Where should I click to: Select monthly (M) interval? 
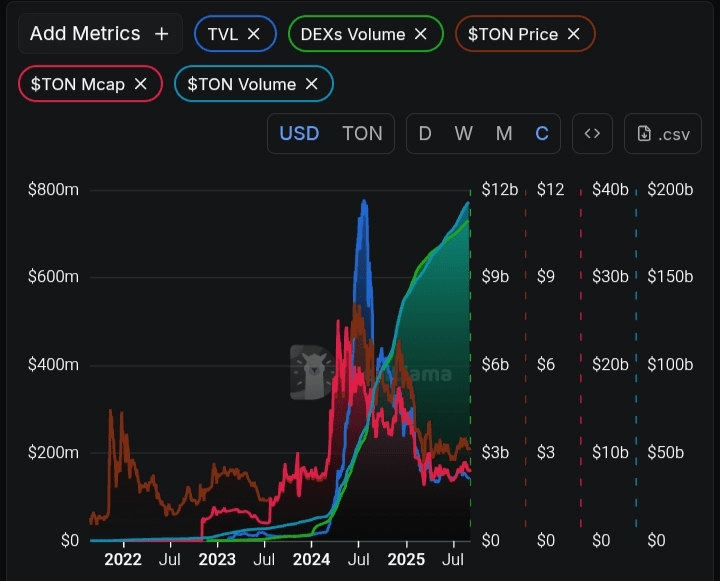click(504, 133)
